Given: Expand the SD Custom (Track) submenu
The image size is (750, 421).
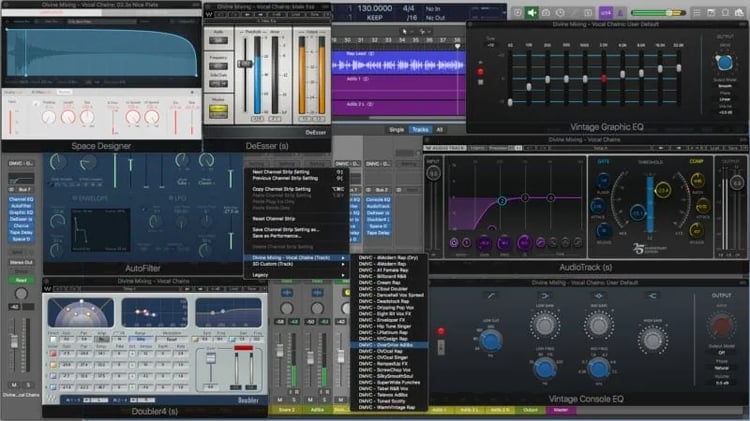Looking at the screenshot, I should (296, 264).
